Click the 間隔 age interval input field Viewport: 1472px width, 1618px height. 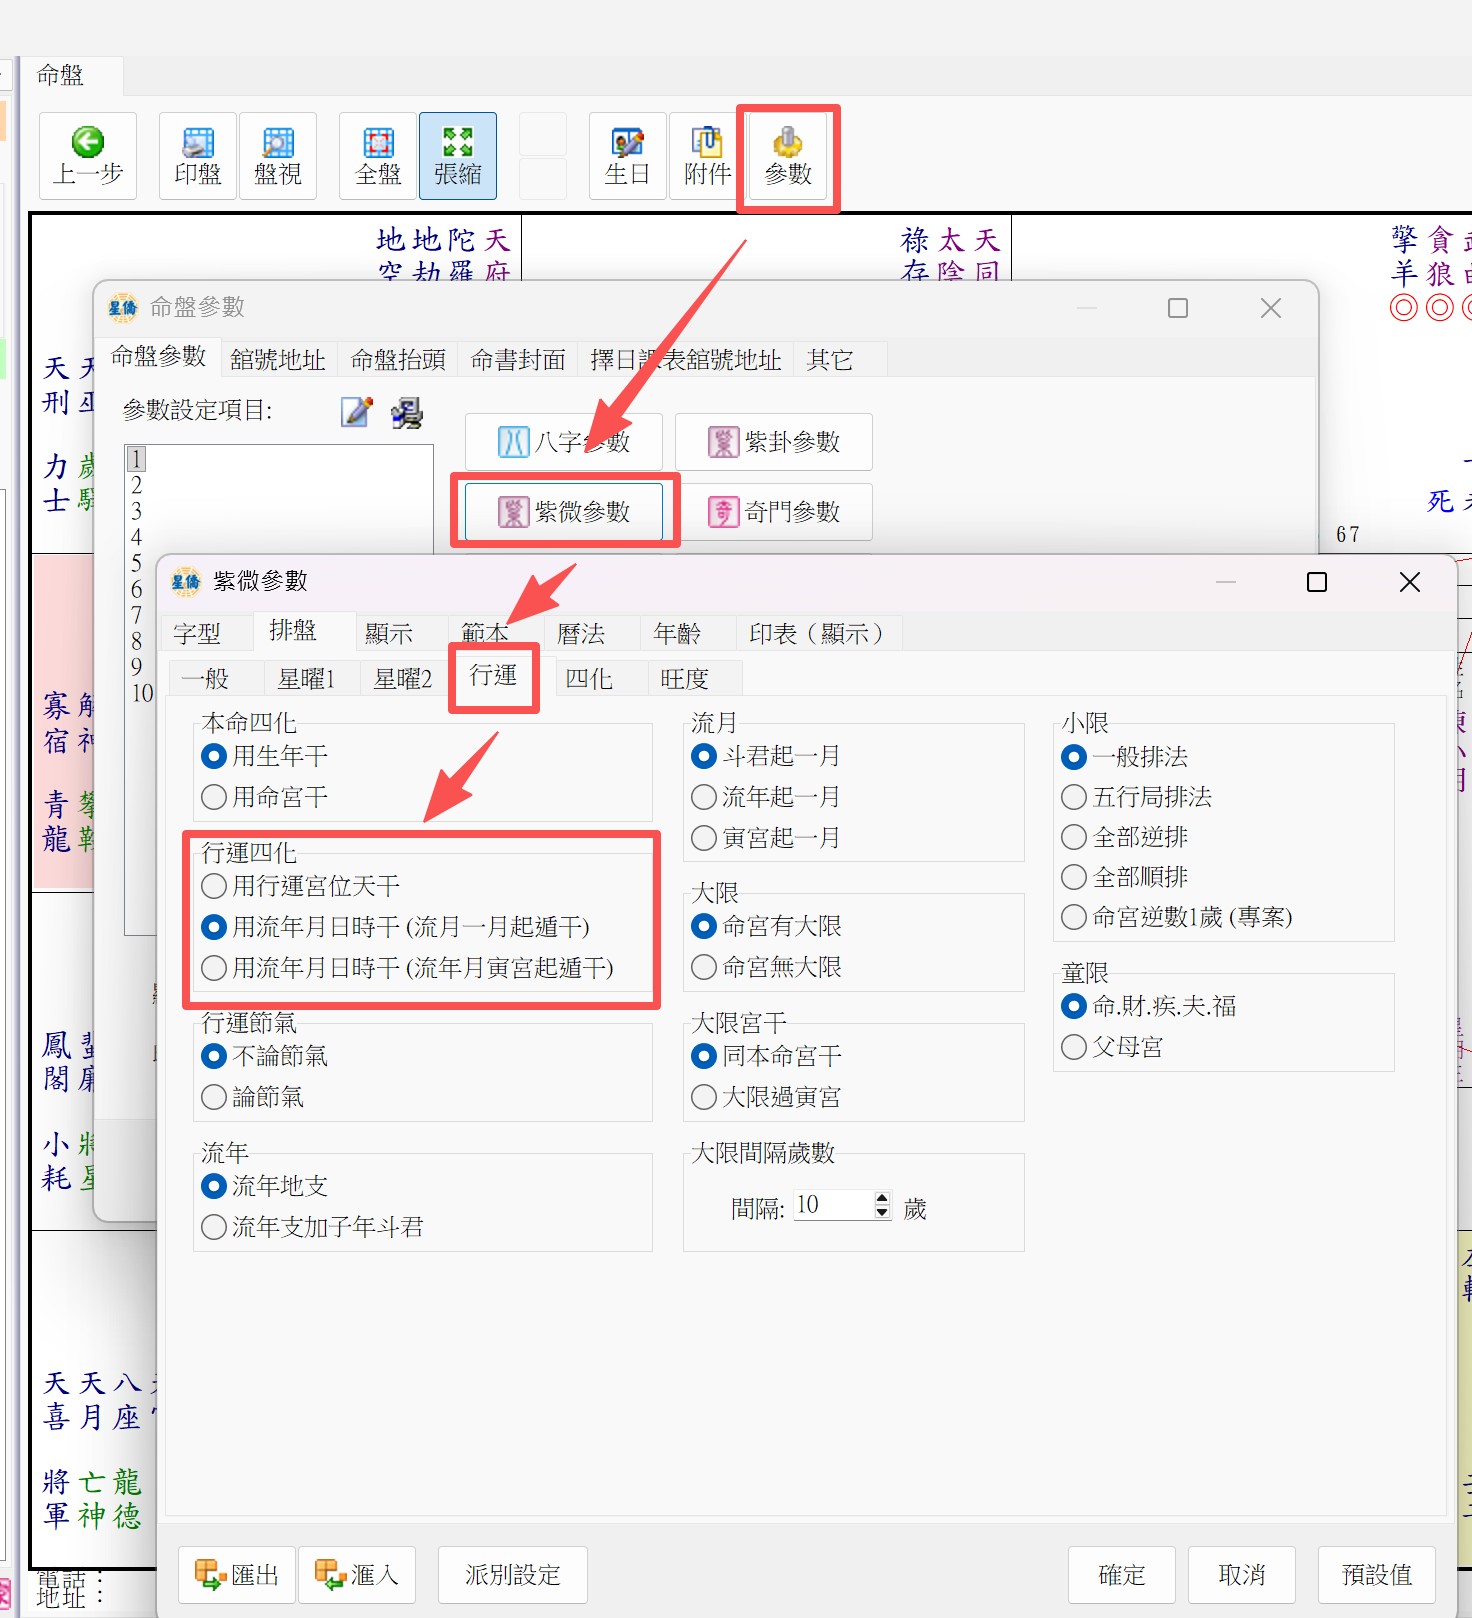(832, 1205)
